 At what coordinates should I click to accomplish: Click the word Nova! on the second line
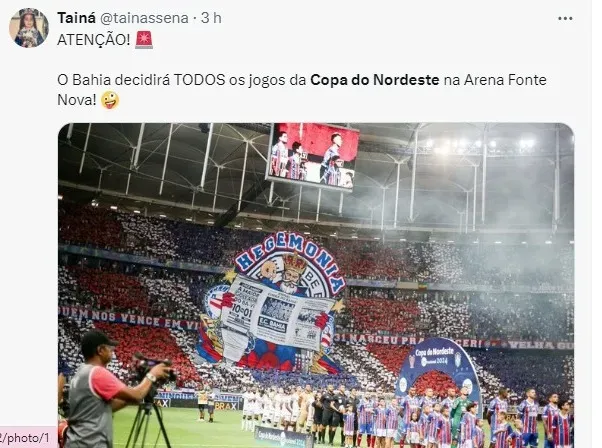click(77, 100)
